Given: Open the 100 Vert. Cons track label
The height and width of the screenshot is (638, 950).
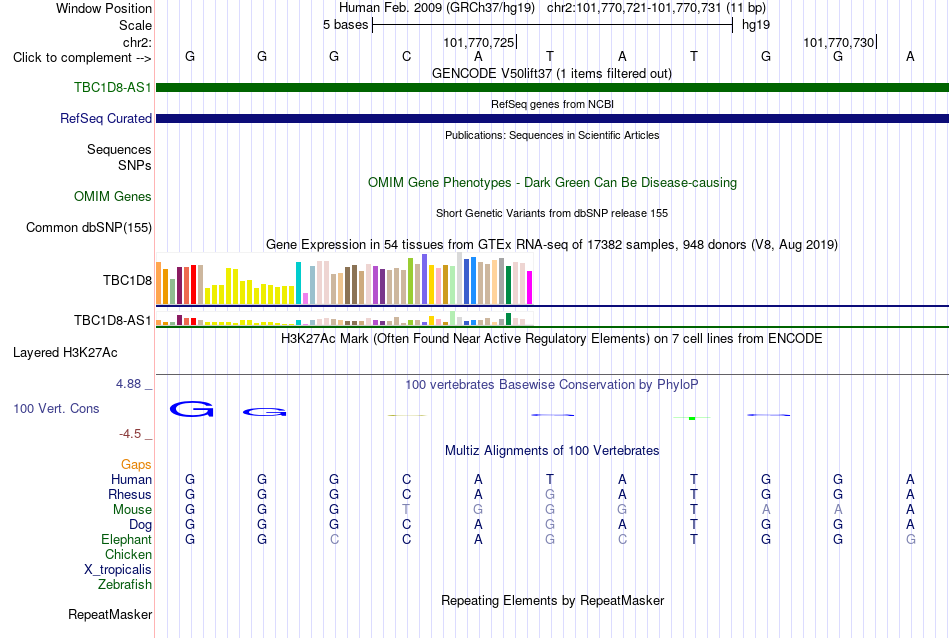Looking at the screenshot, I should [x=56, y=408].
